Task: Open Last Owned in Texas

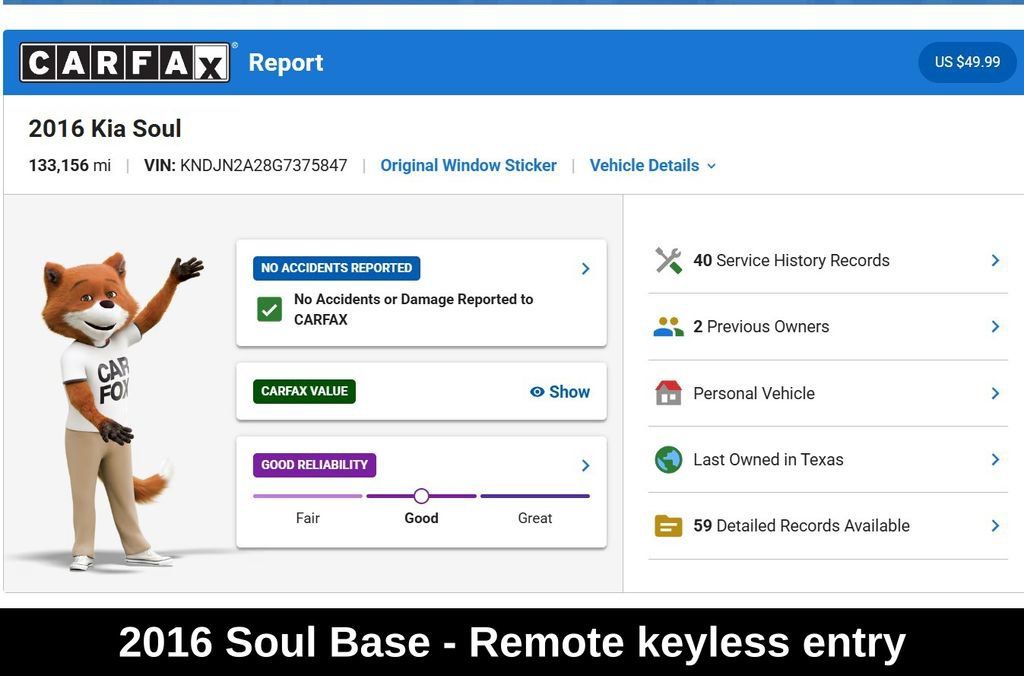Action: [827, 460]
